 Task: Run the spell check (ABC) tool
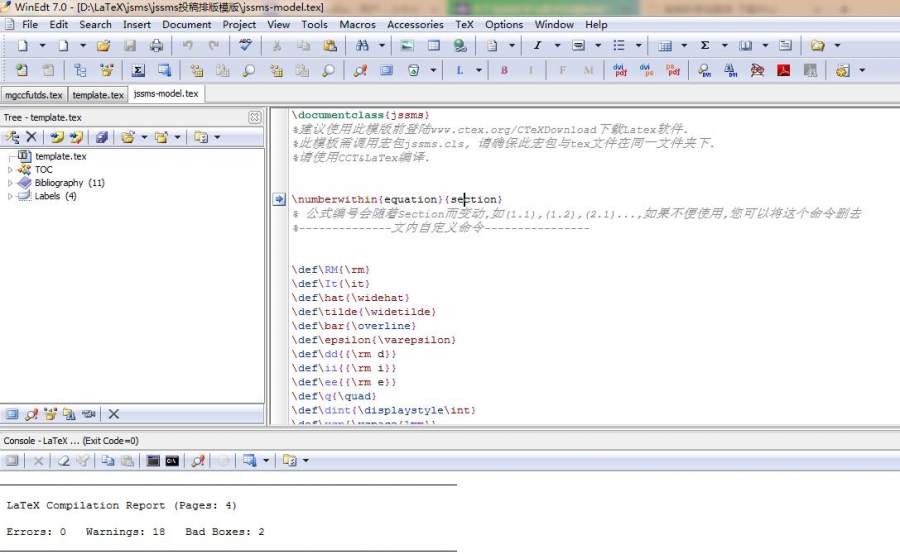pyautogui.click(x=246, y=46)
